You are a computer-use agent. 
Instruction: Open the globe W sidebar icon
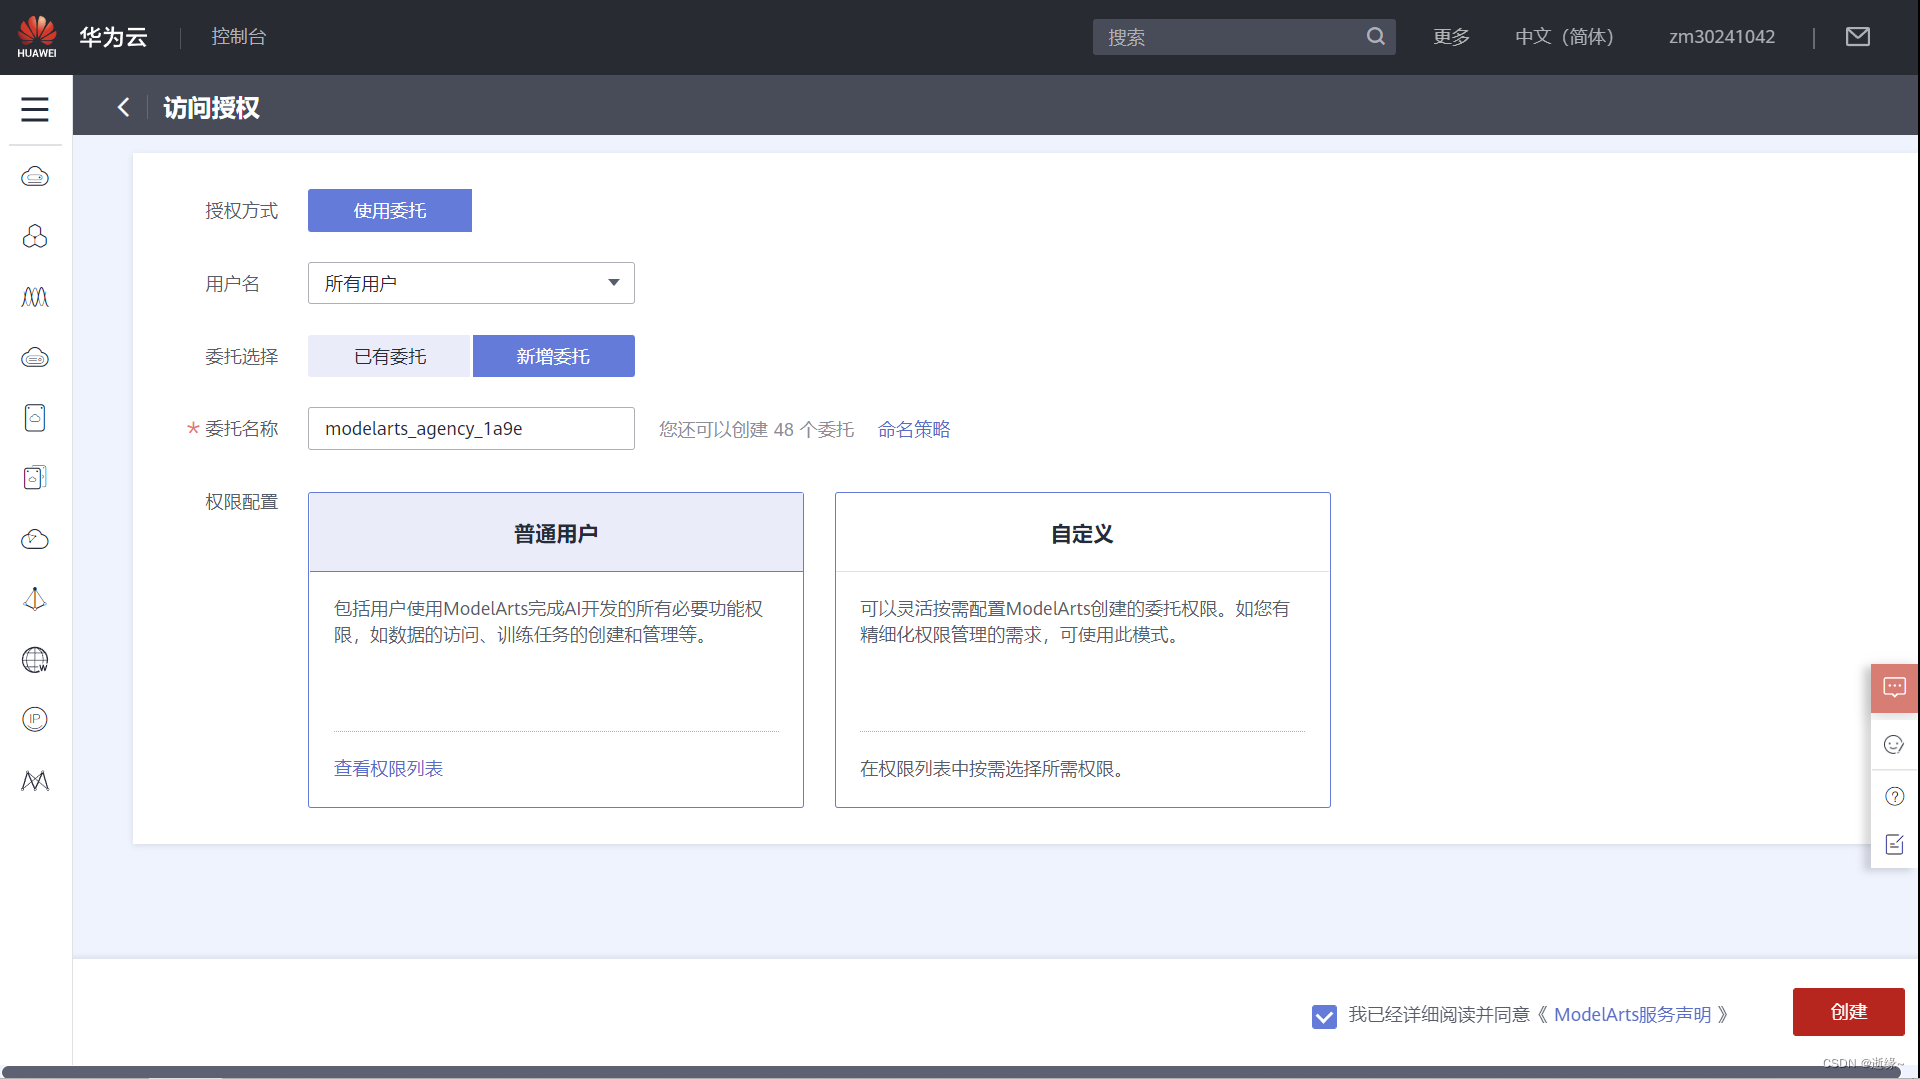[x=35, y=660]
